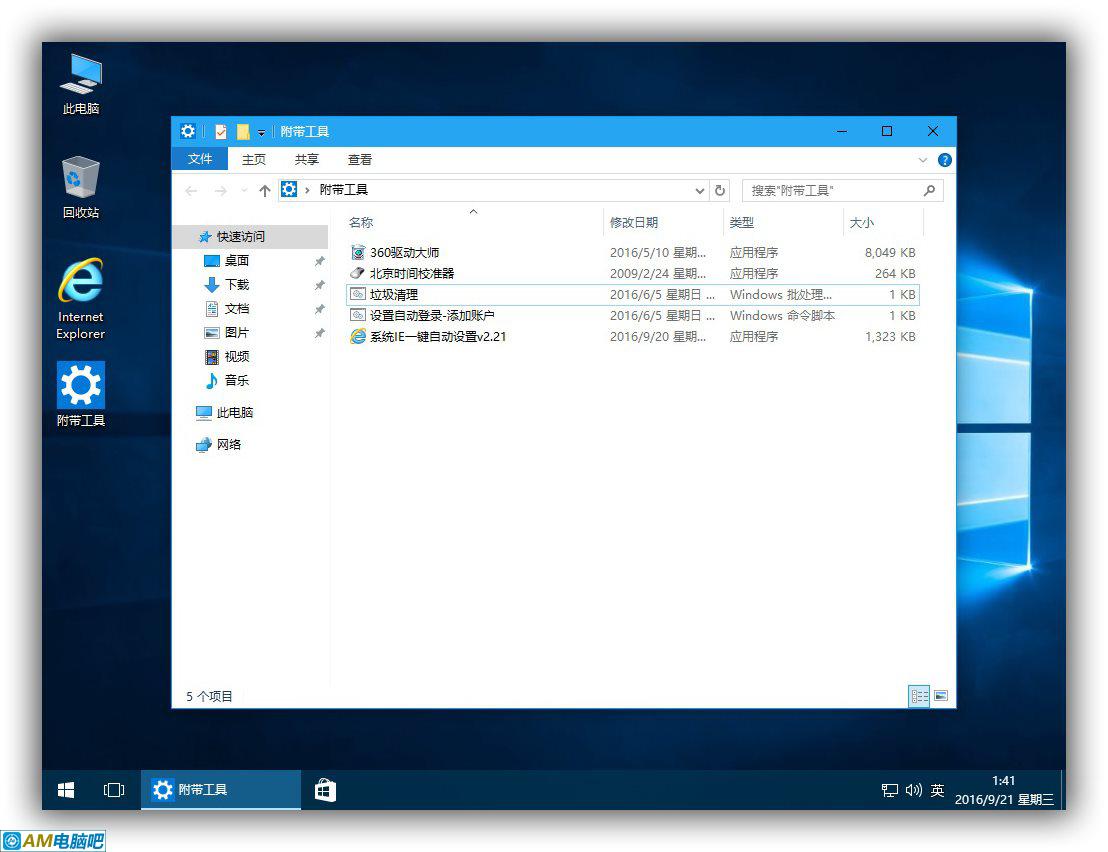The width and height of the screenshot is (1108, 852).
Task: Click the Windows 批处理 type cell
Action: point(781,295)
